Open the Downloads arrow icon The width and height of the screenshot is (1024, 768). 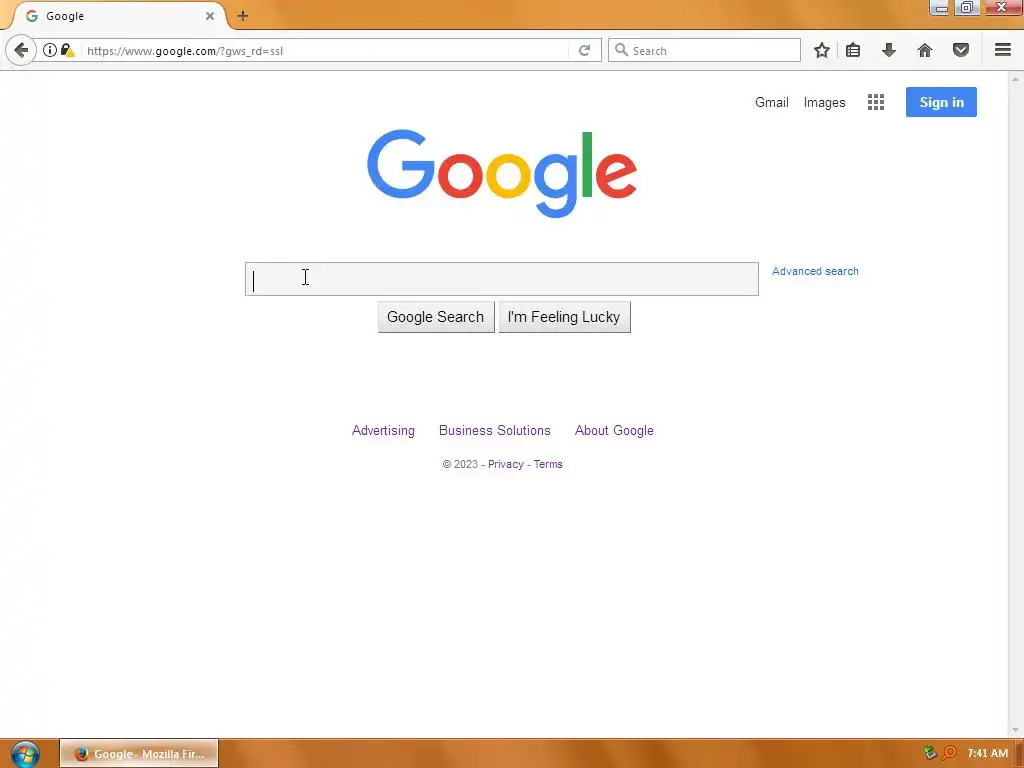pyautogui.click(x=889, y=50)
